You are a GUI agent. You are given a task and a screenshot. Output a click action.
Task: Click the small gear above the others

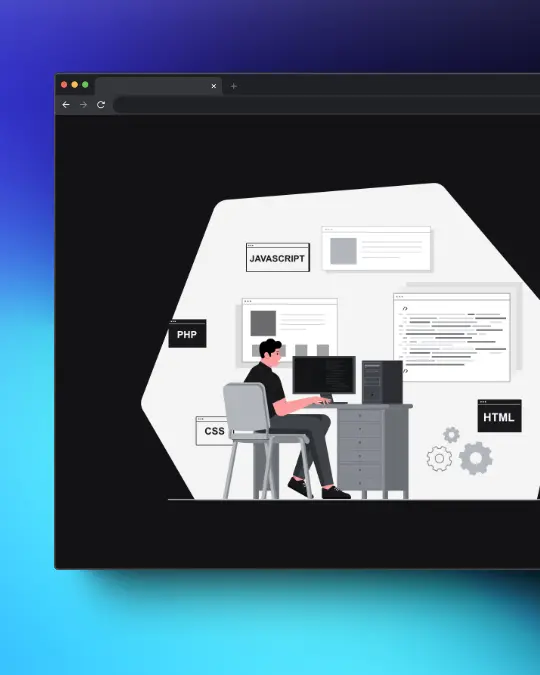[451, 435]
